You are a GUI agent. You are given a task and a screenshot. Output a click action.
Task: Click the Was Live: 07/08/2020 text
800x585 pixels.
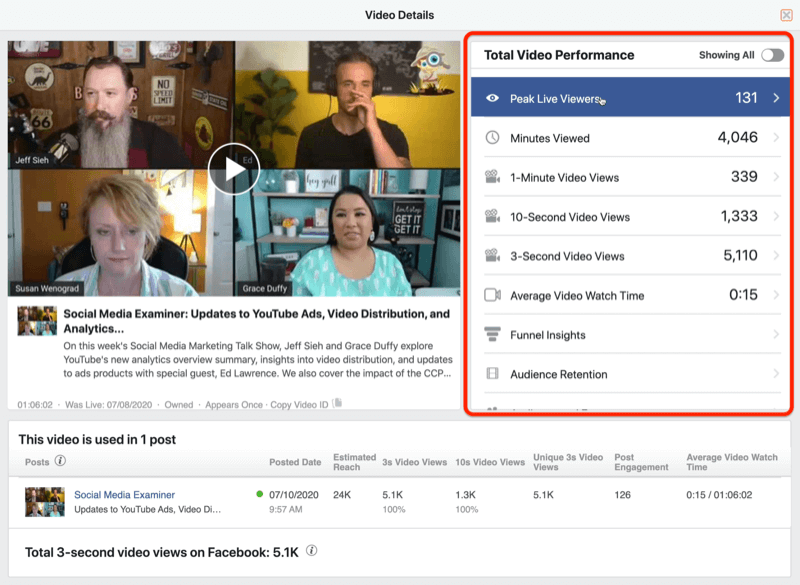pyautogui.click(x=108, y=404)
